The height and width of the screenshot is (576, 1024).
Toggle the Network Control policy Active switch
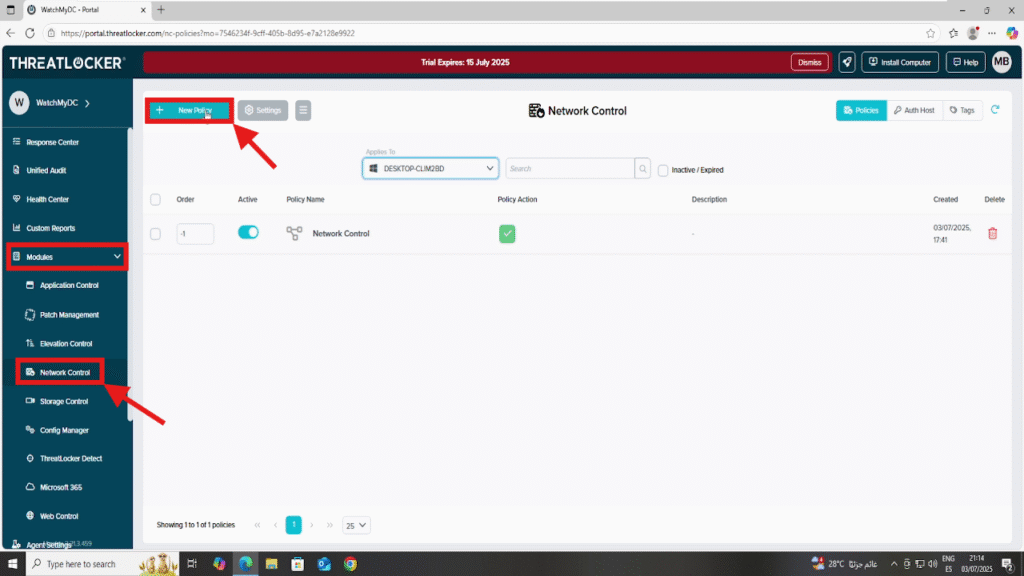248,232
